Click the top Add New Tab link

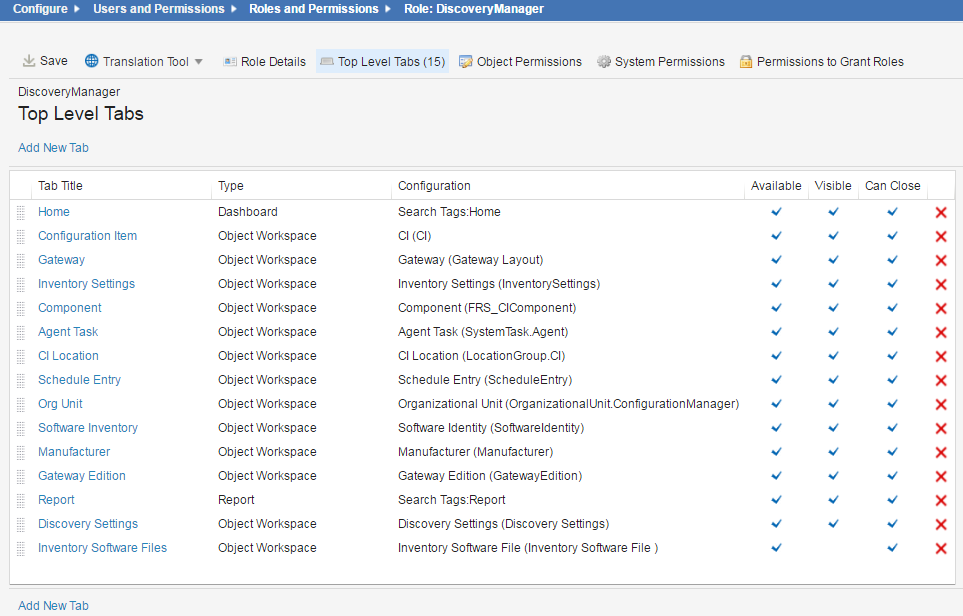tap(53, 148)
